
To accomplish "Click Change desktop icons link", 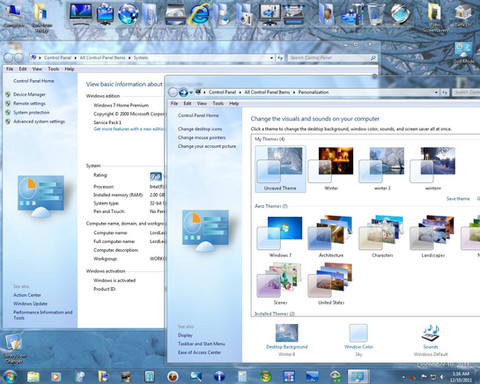I will [x=200, y=129].
